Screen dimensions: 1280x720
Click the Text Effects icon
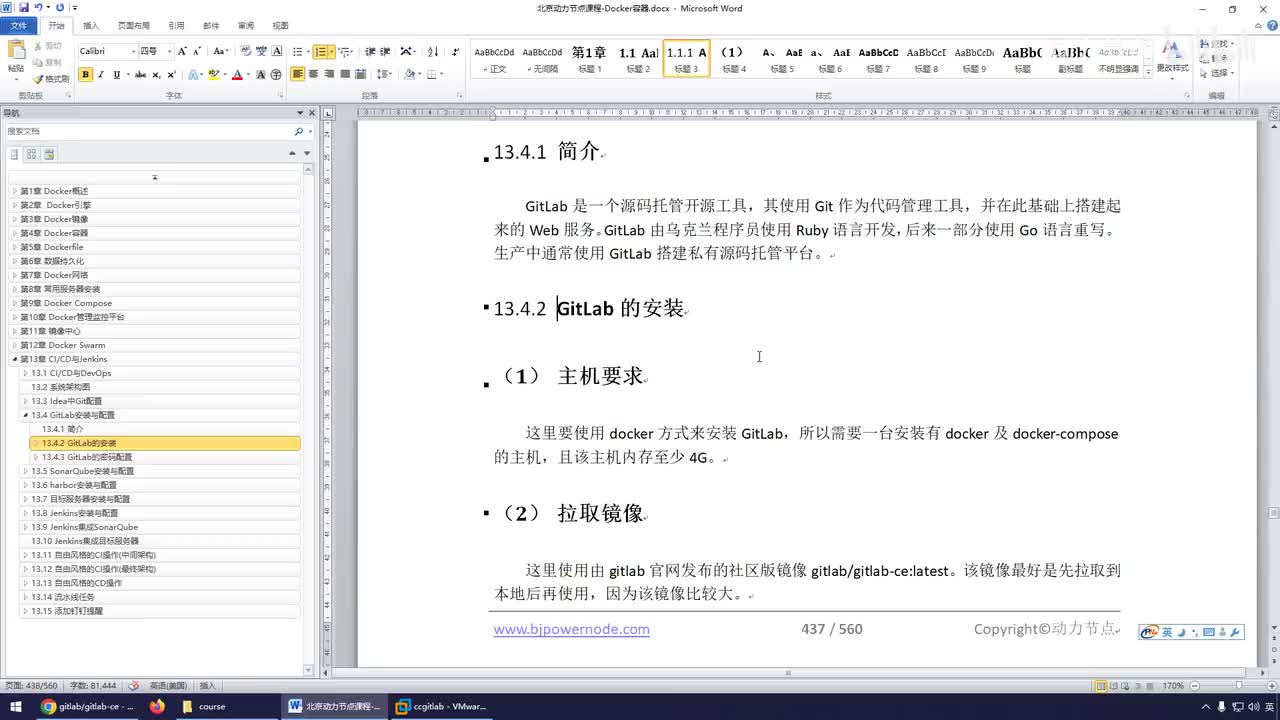point(193,75)
